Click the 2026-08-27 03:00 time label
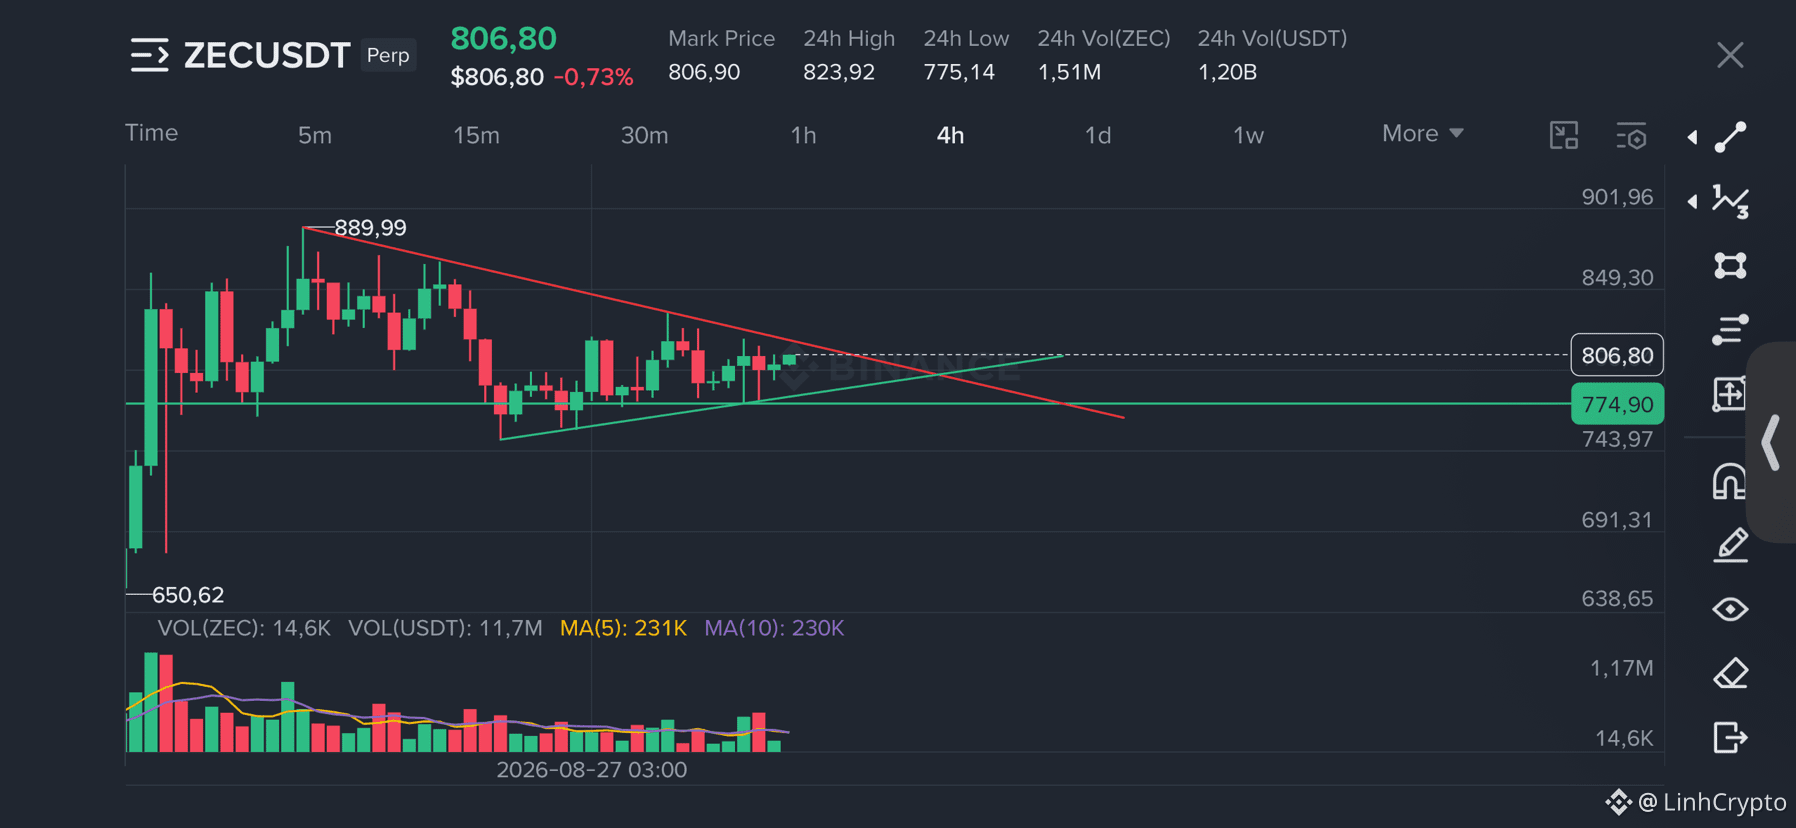The height and width of the screenshot is (828, 1796). tap(592, 770)
